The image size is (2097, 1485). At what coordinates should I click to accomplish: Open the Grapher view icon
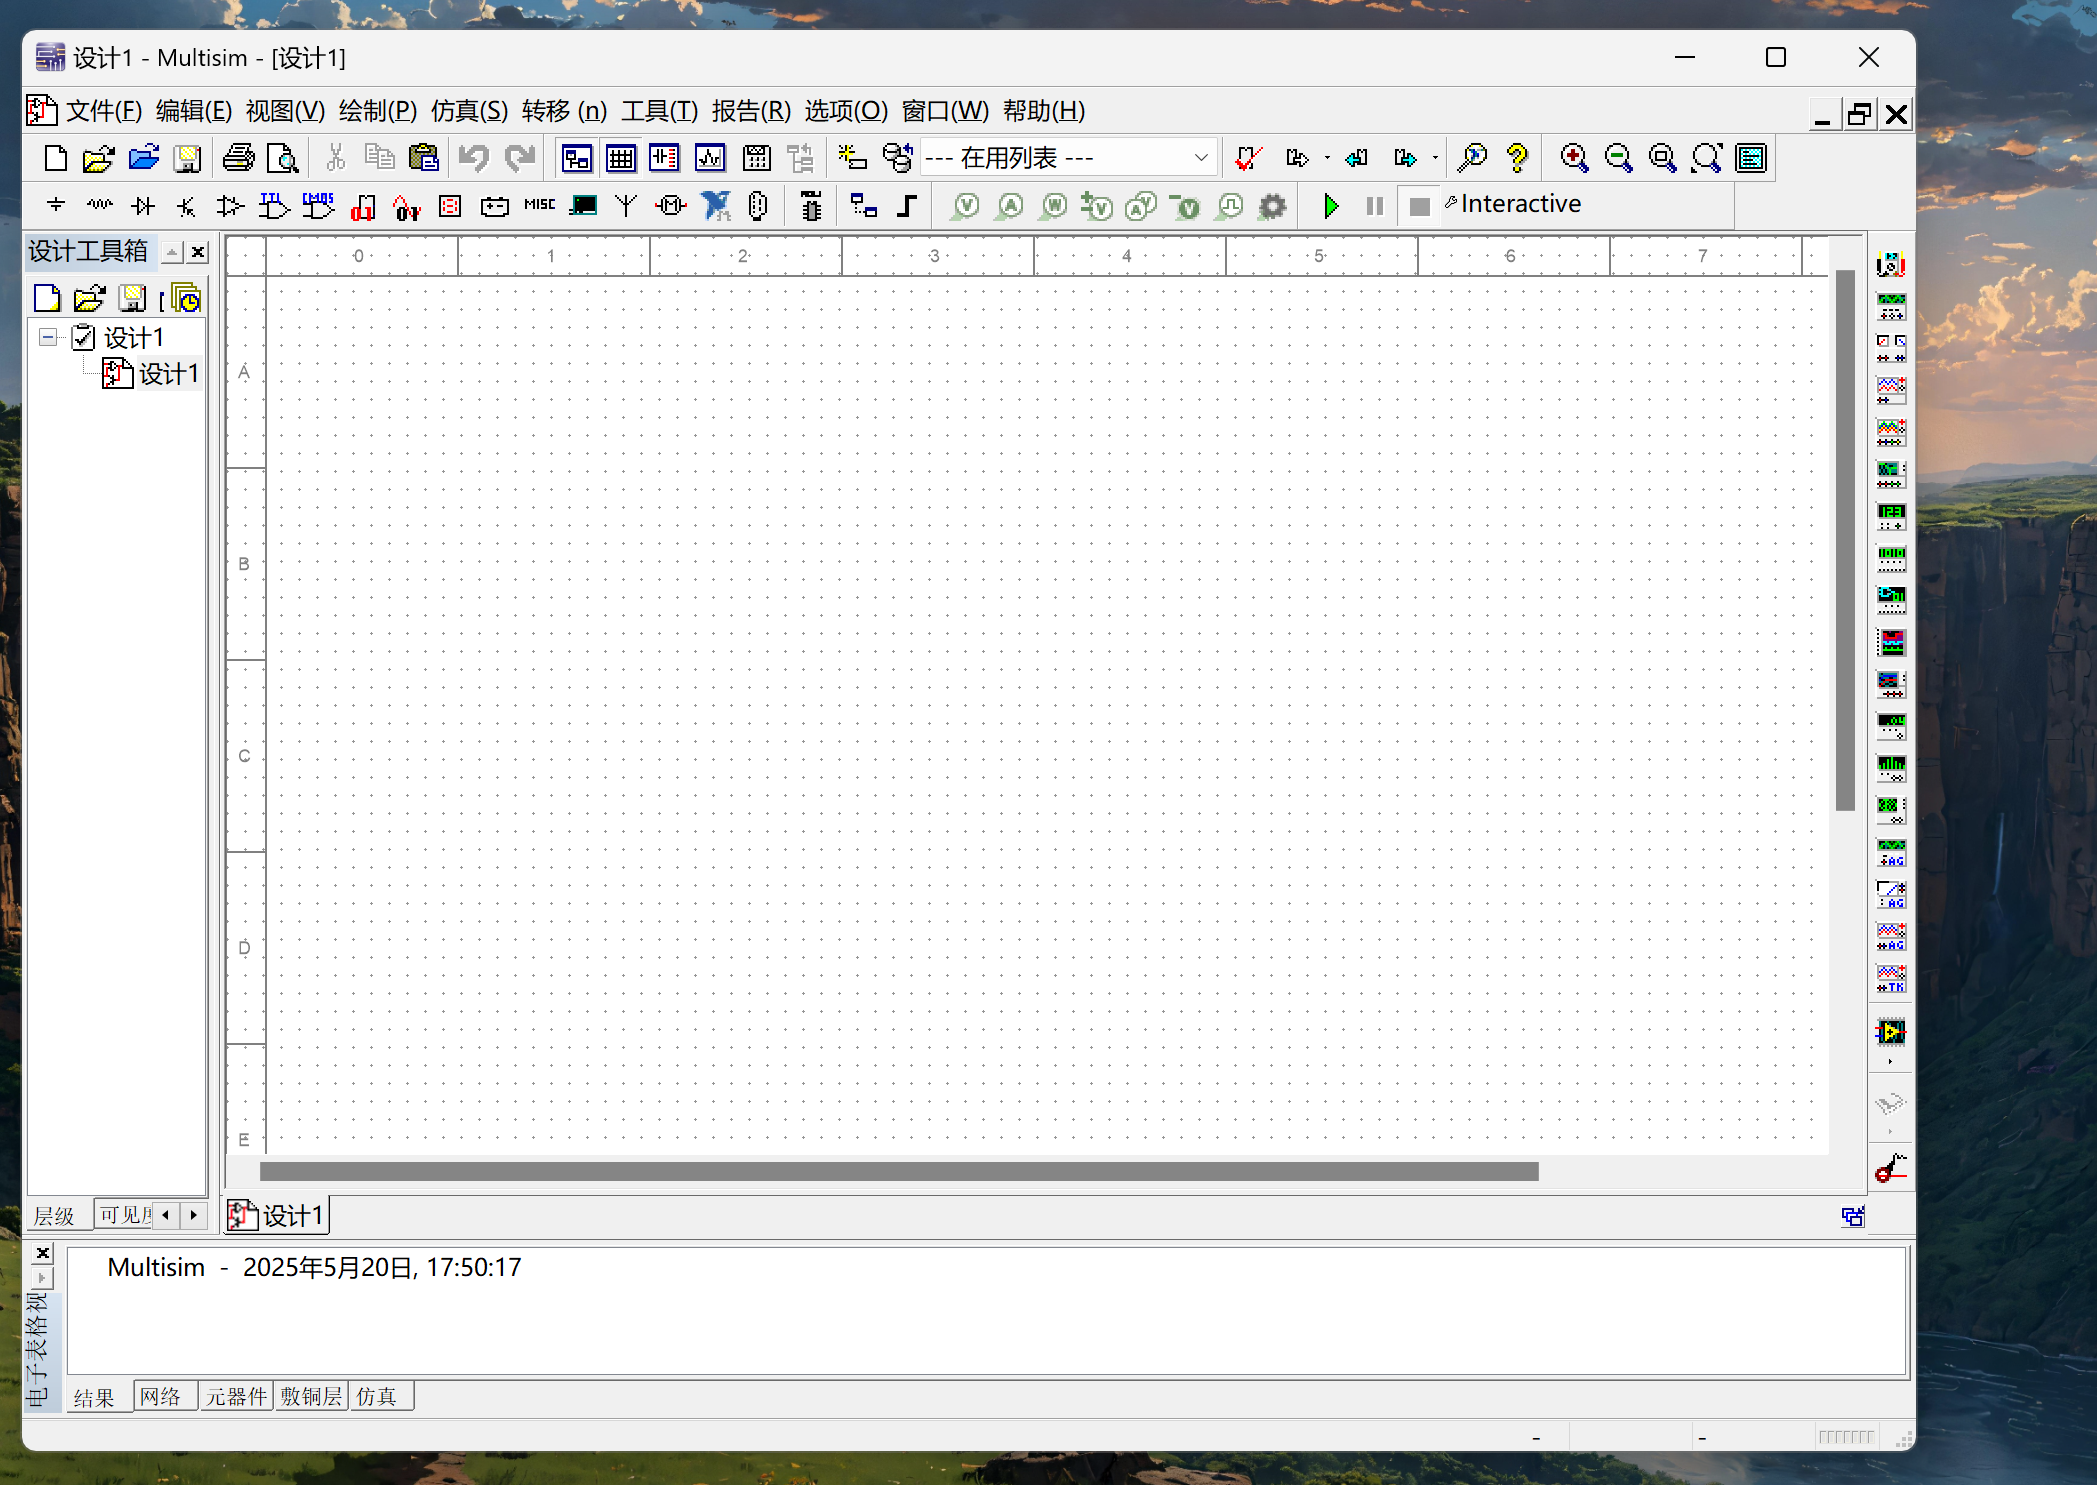(x=710, y=158)
